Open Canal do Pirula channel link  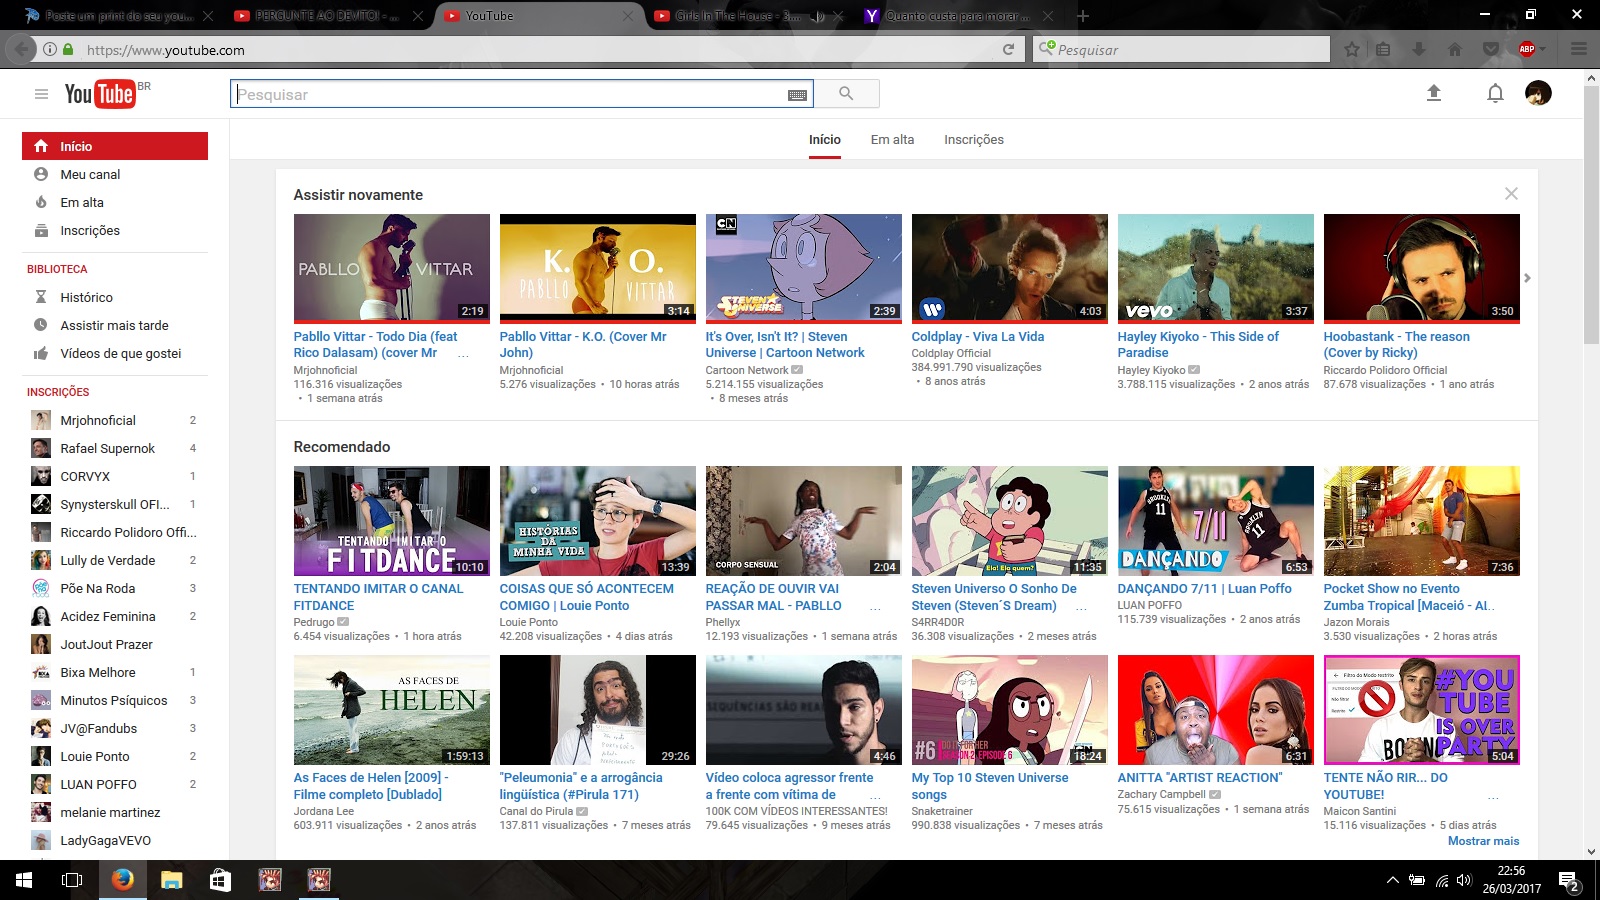536,811
